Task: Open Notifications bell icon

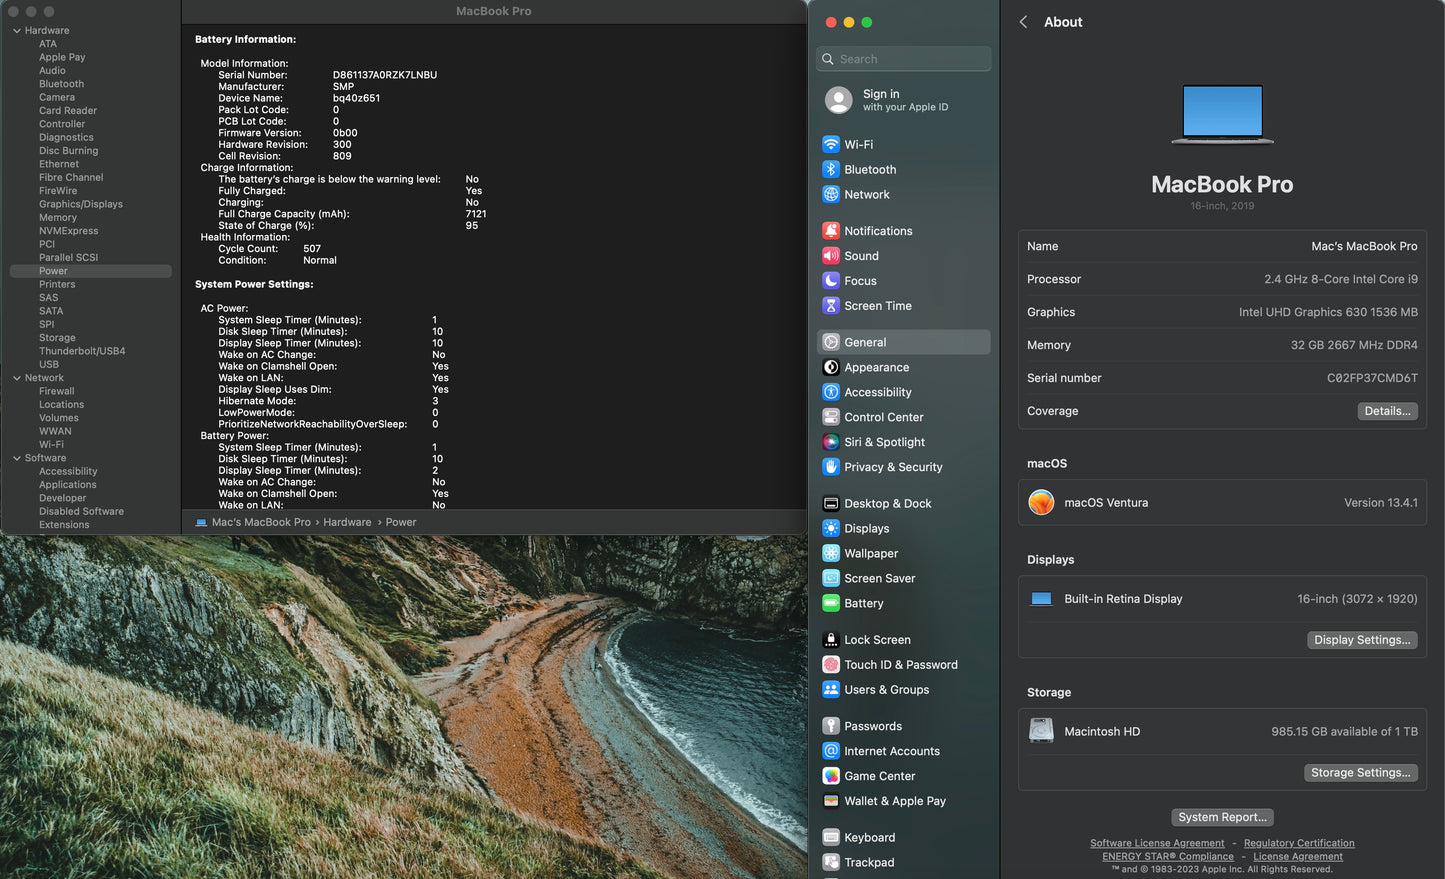Action: (831, 230)
